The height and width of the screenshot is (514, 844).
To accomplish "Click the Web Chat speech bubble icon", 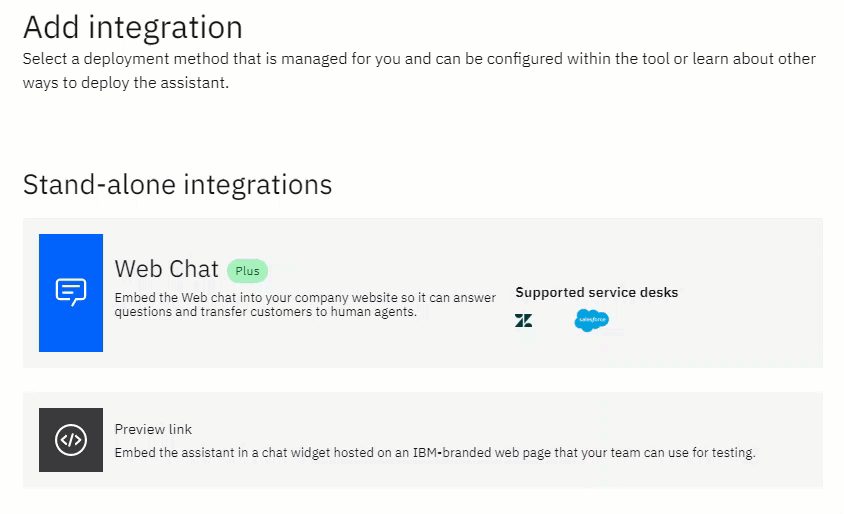I will [x=71, y=292].
